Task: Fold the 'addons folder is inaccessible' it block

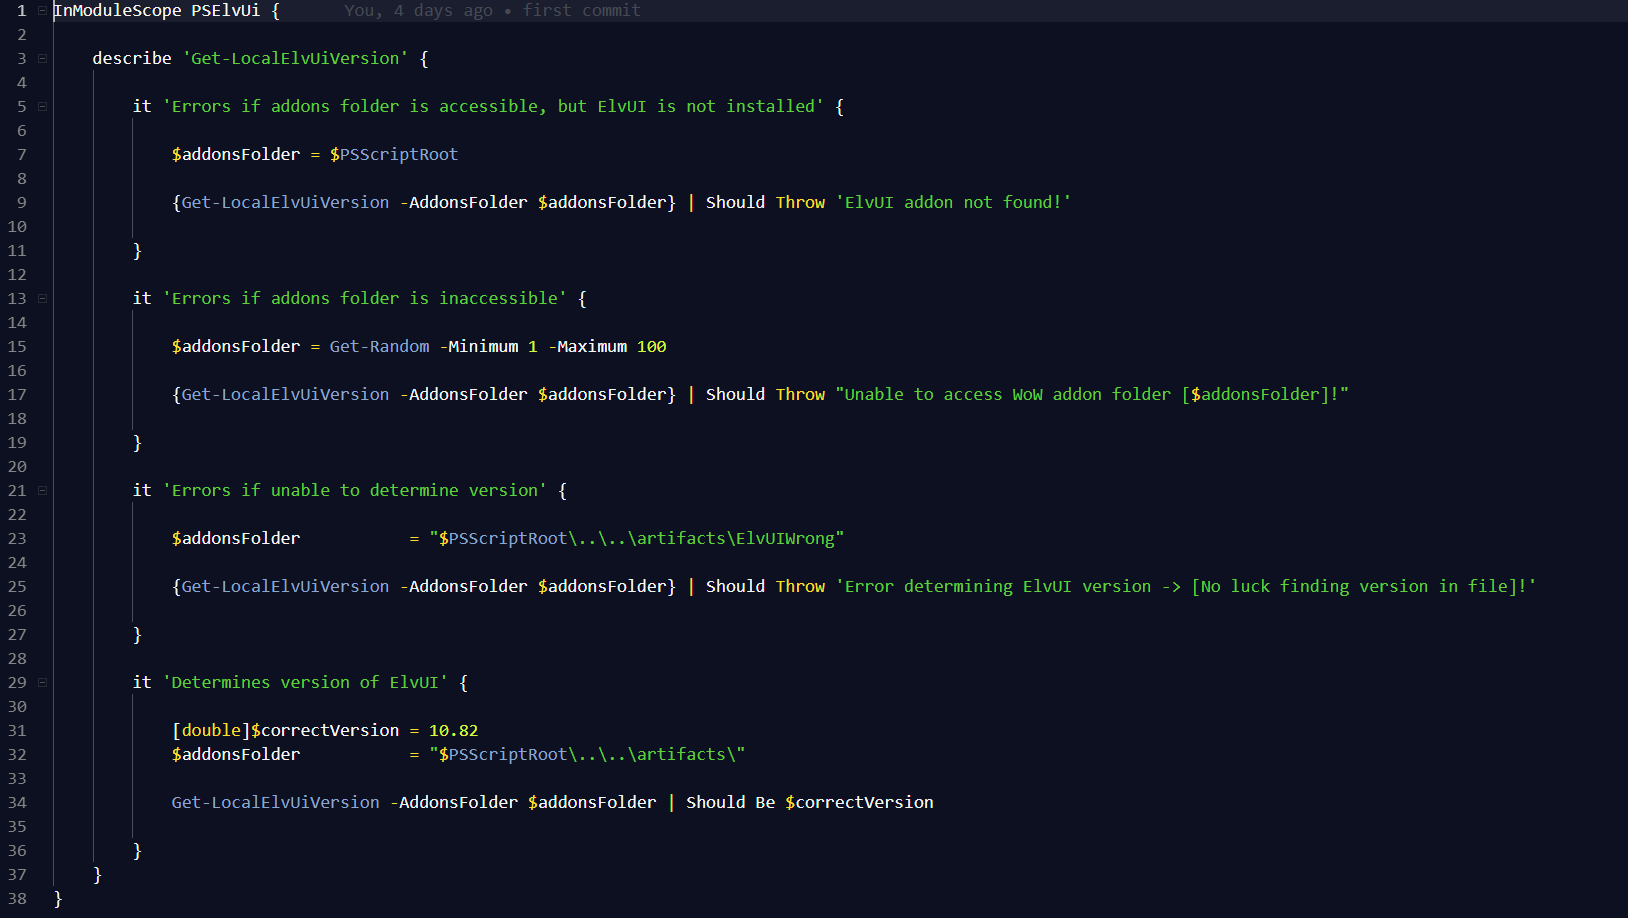Action: tap(42, 298)
